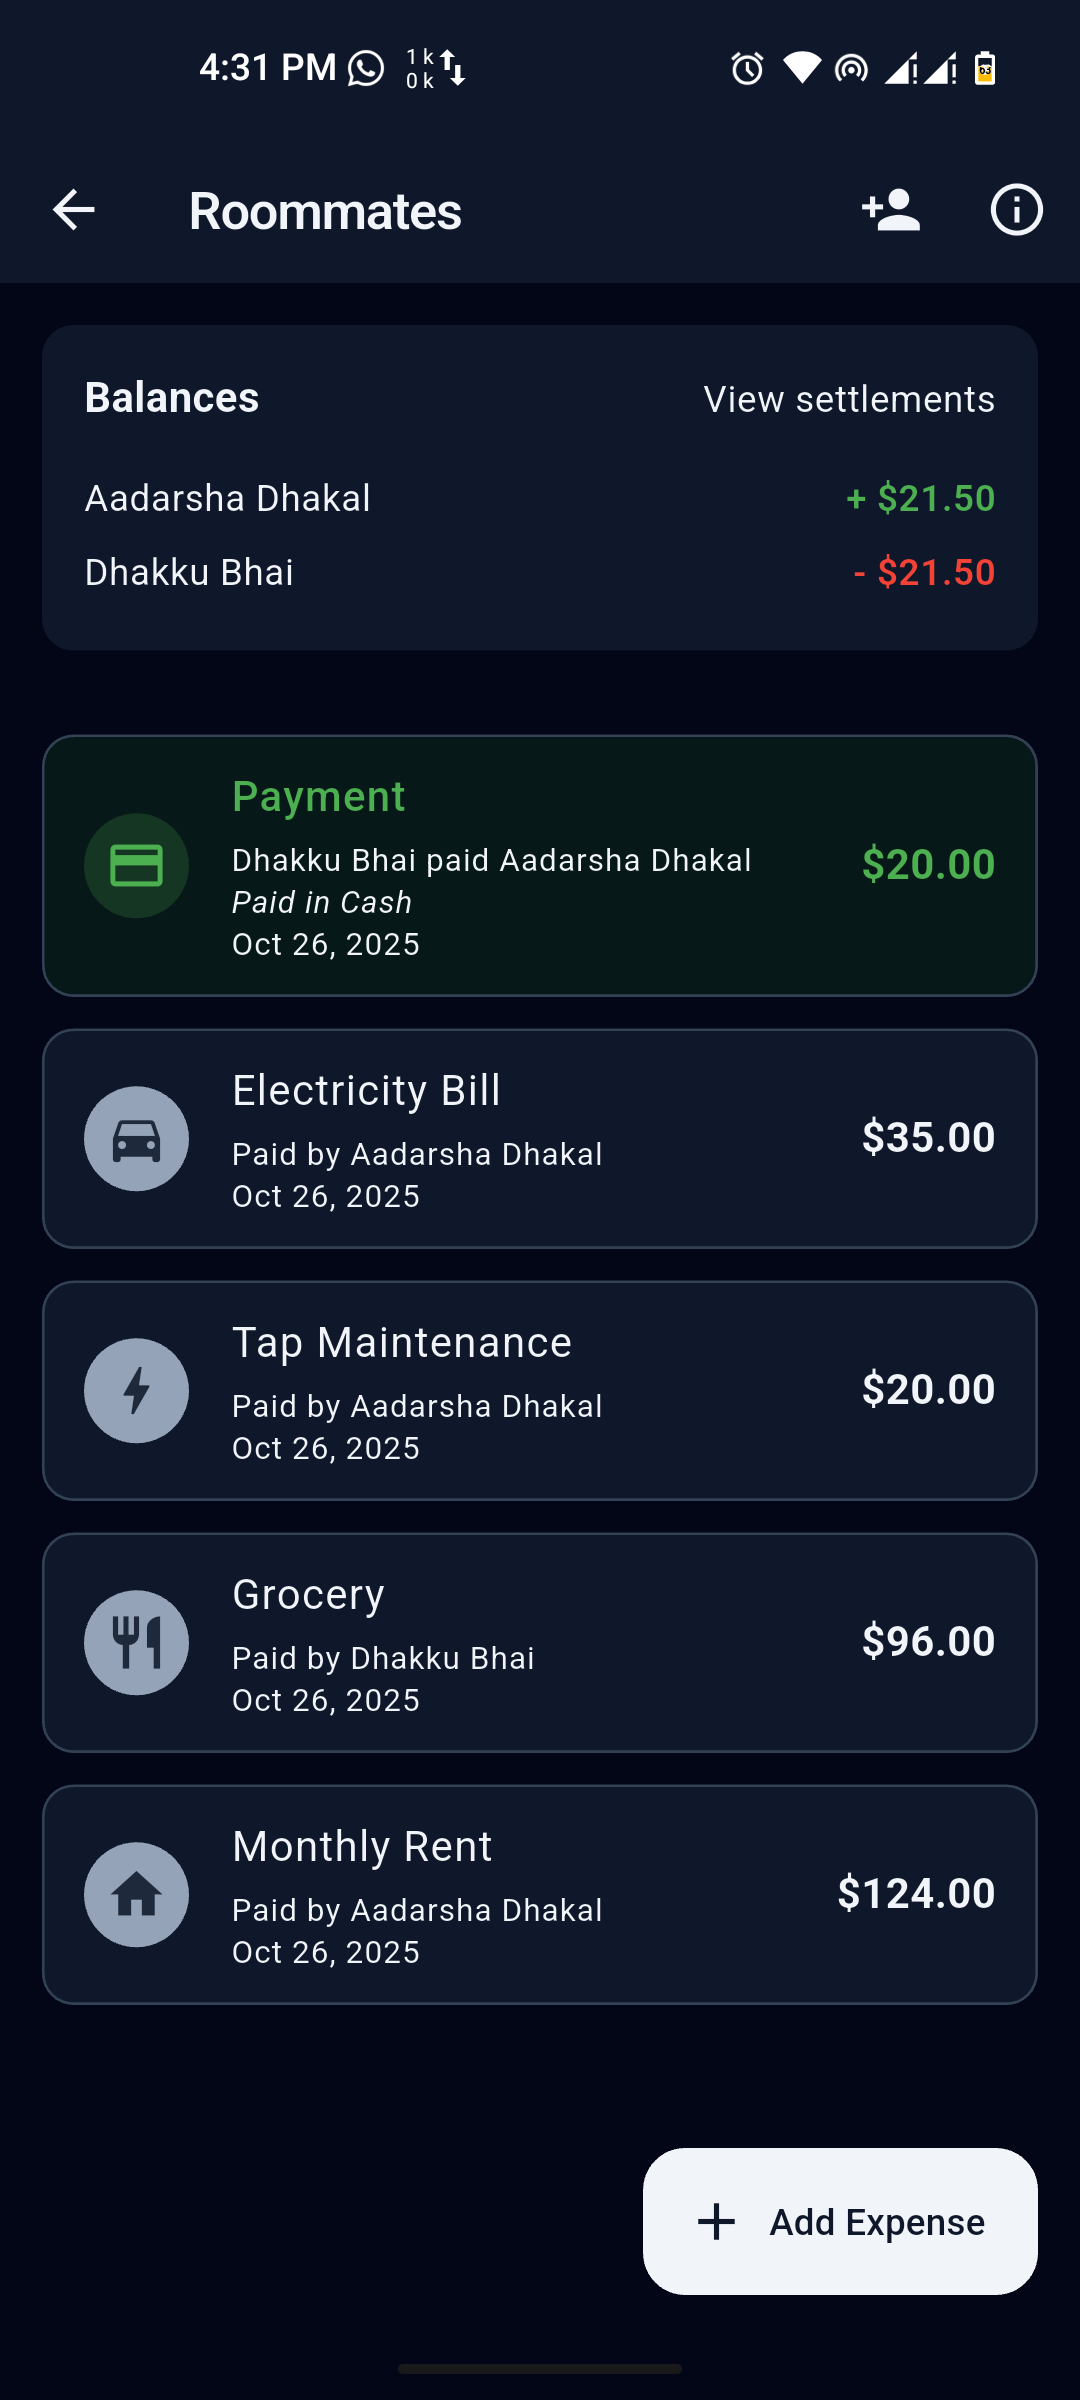Select Aadarsha Dhakal's balance row
This screenshot has height=2400, width=1080.
[540, 498]
